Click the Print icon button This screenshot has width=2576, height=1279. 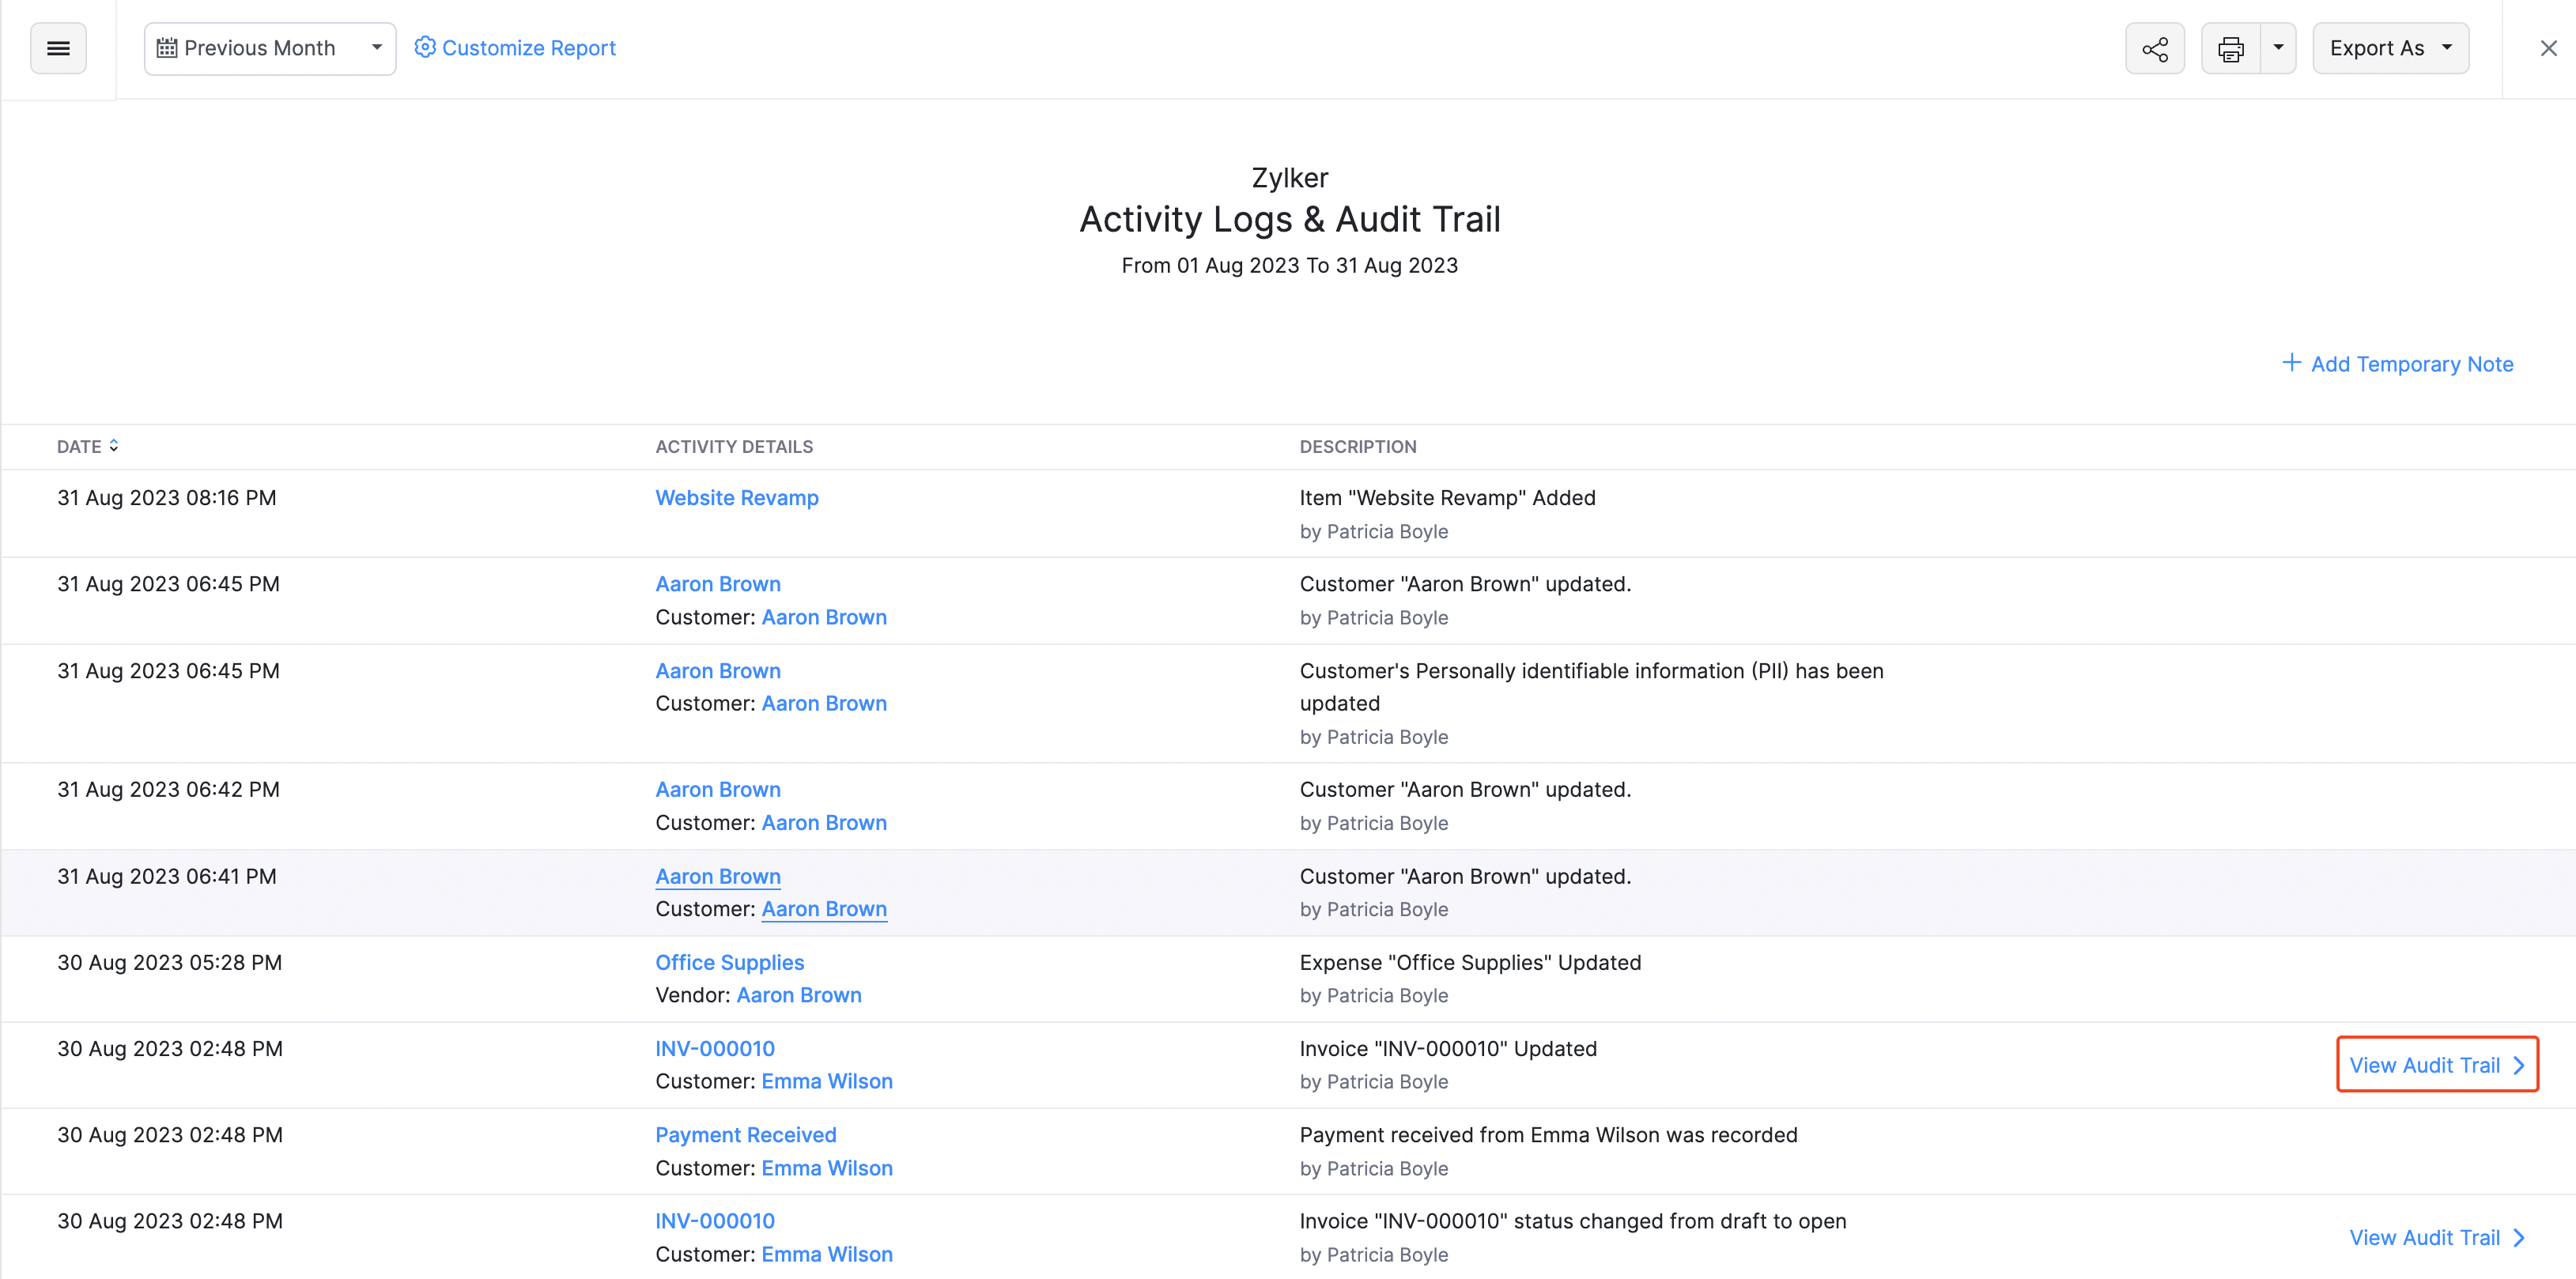click(2230, 47)
